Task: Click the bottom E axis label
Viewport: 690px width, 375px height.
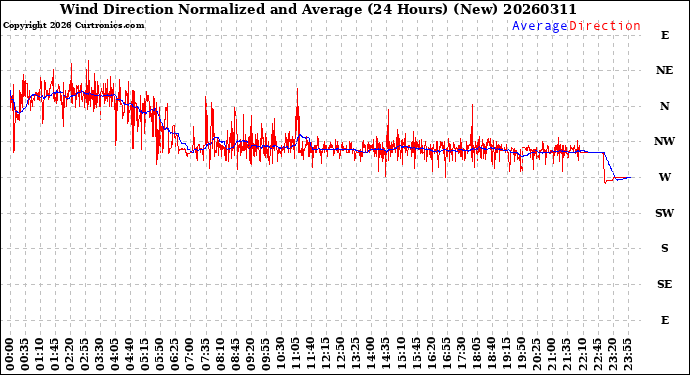Action: pos(664,320)
